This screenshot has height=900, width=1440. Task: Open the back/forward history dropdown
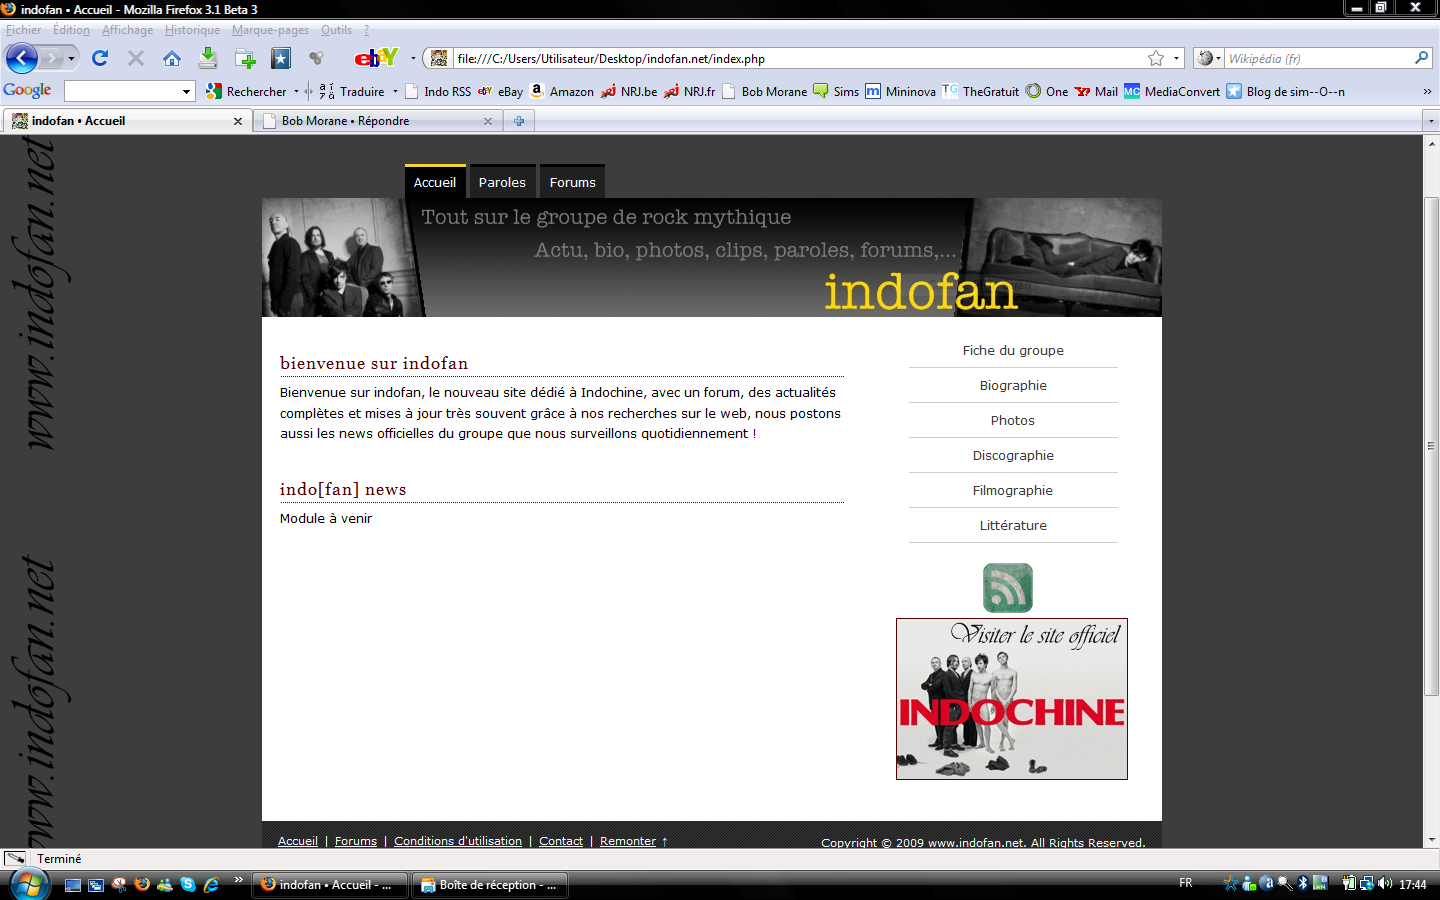[71, 59]
